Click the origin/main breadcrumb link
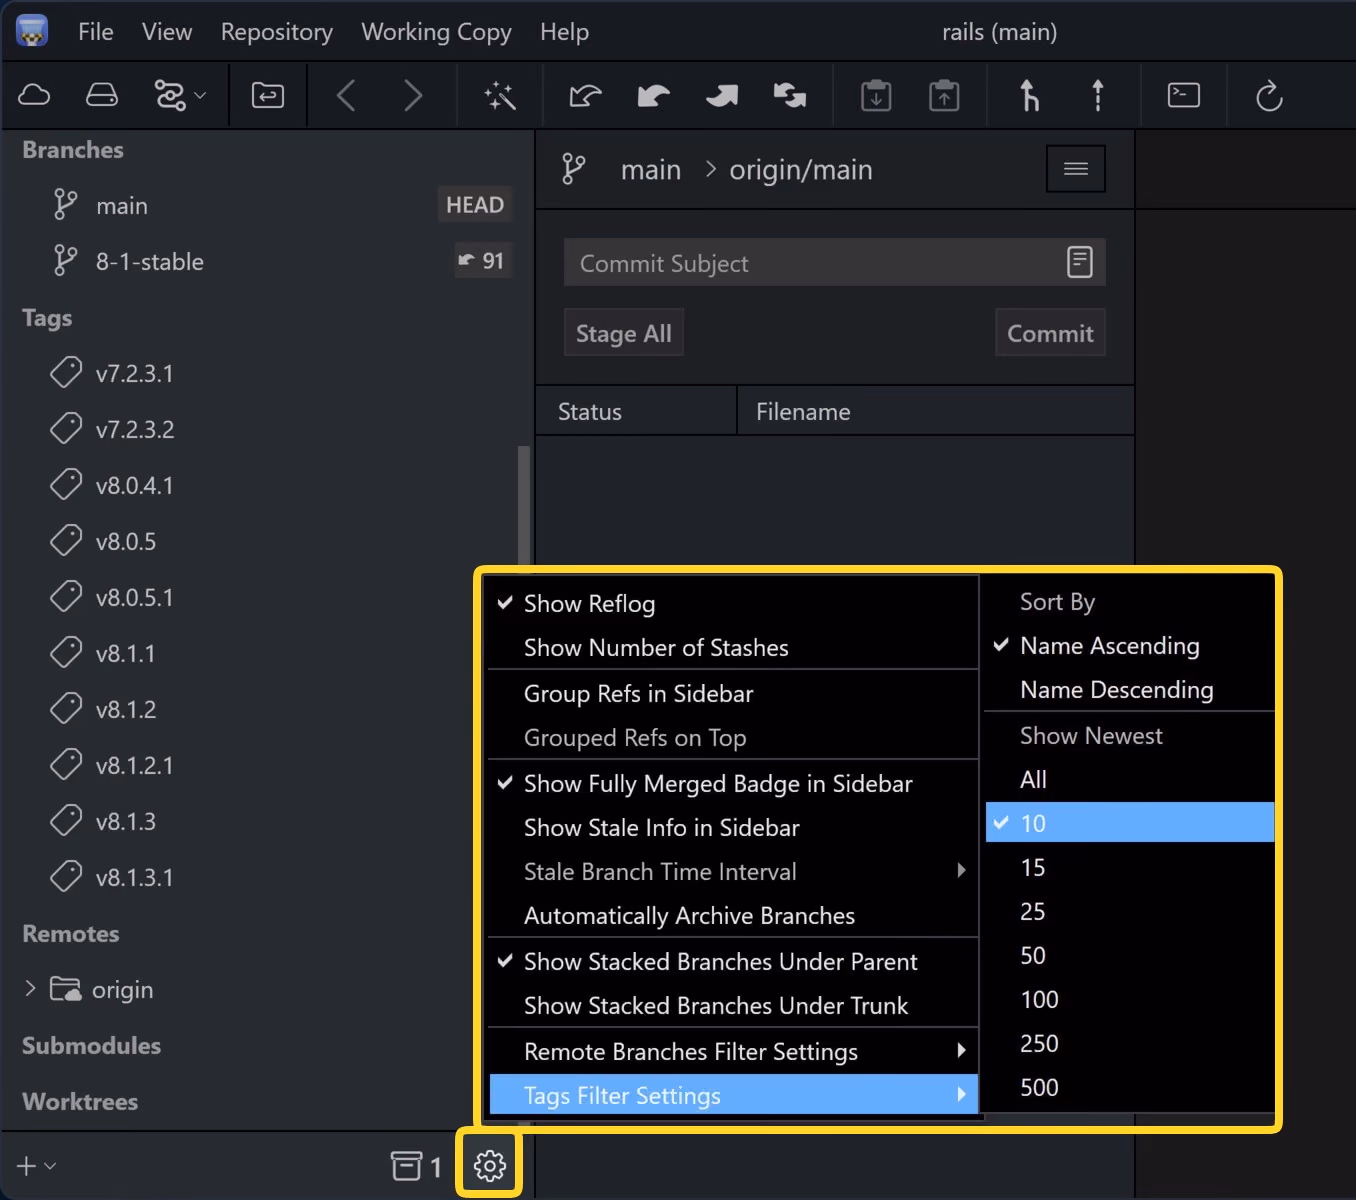This screenshot has width=1356, height=1200. 801,170
